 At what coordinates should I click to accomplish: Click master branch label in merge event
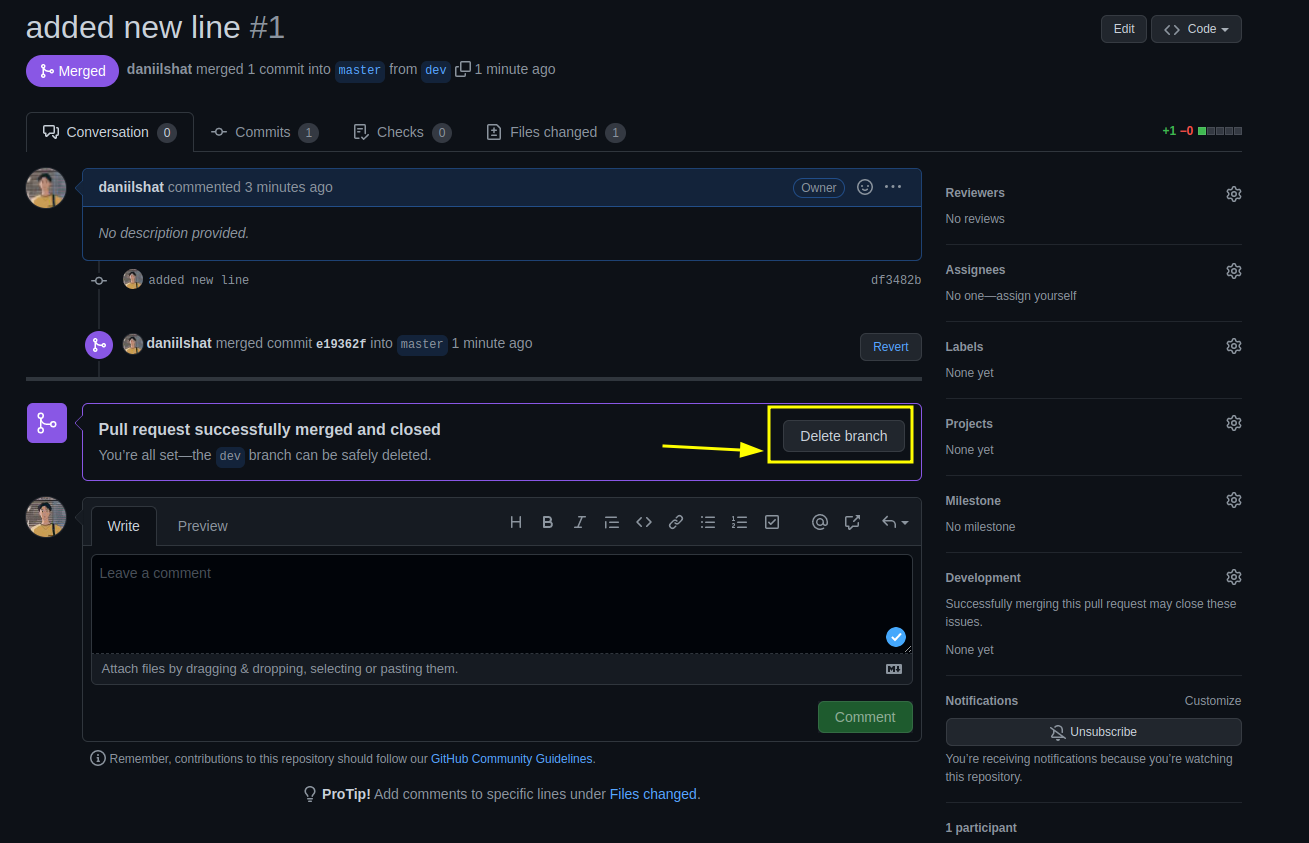(422, 344)
